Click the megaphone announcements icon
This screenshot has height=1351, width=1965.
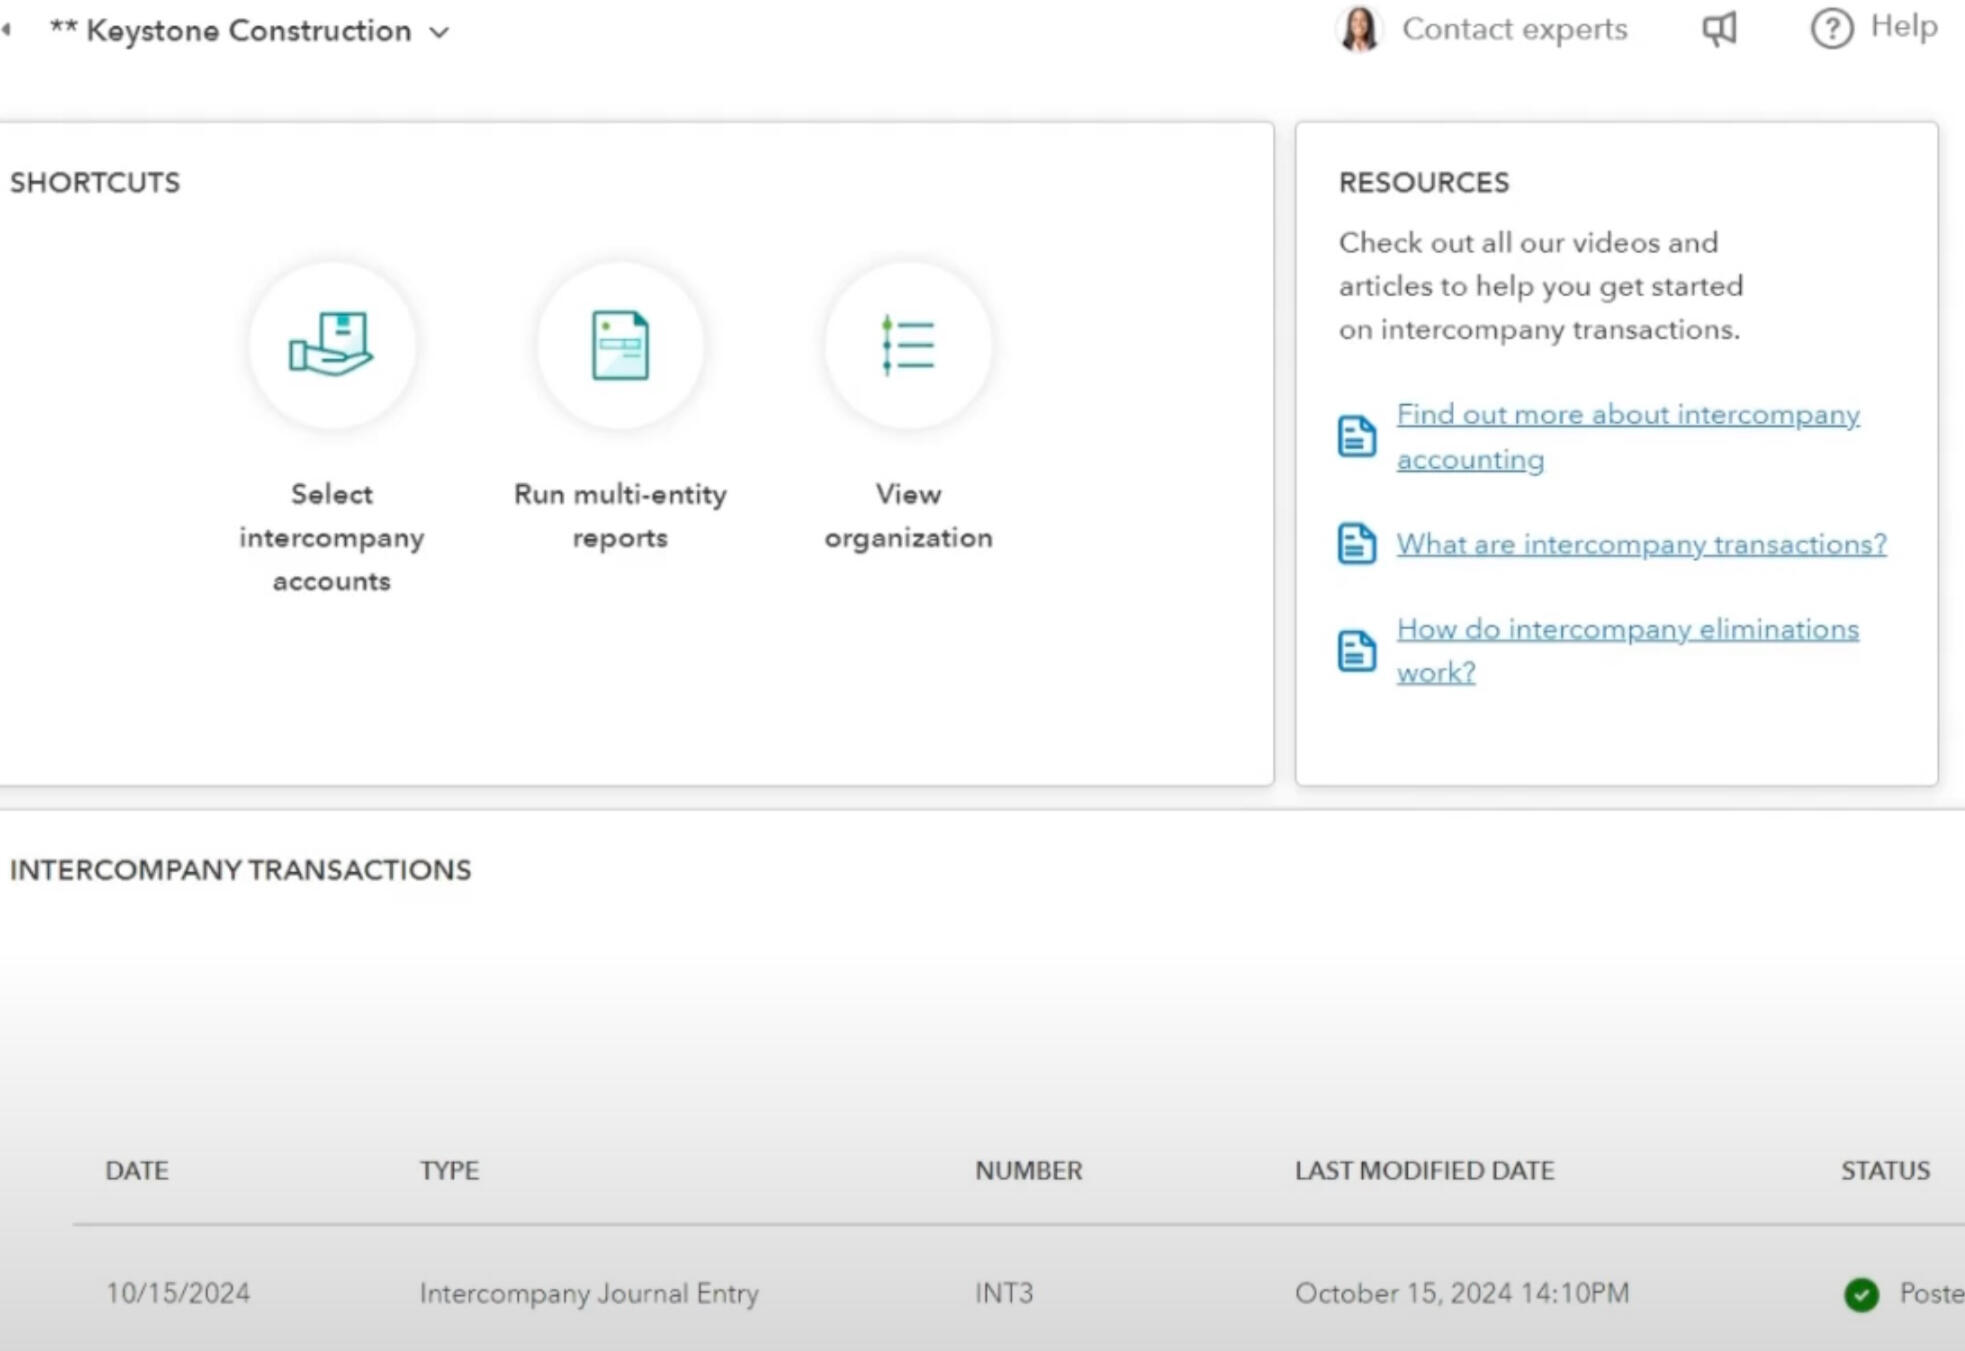pos(1719,29)
